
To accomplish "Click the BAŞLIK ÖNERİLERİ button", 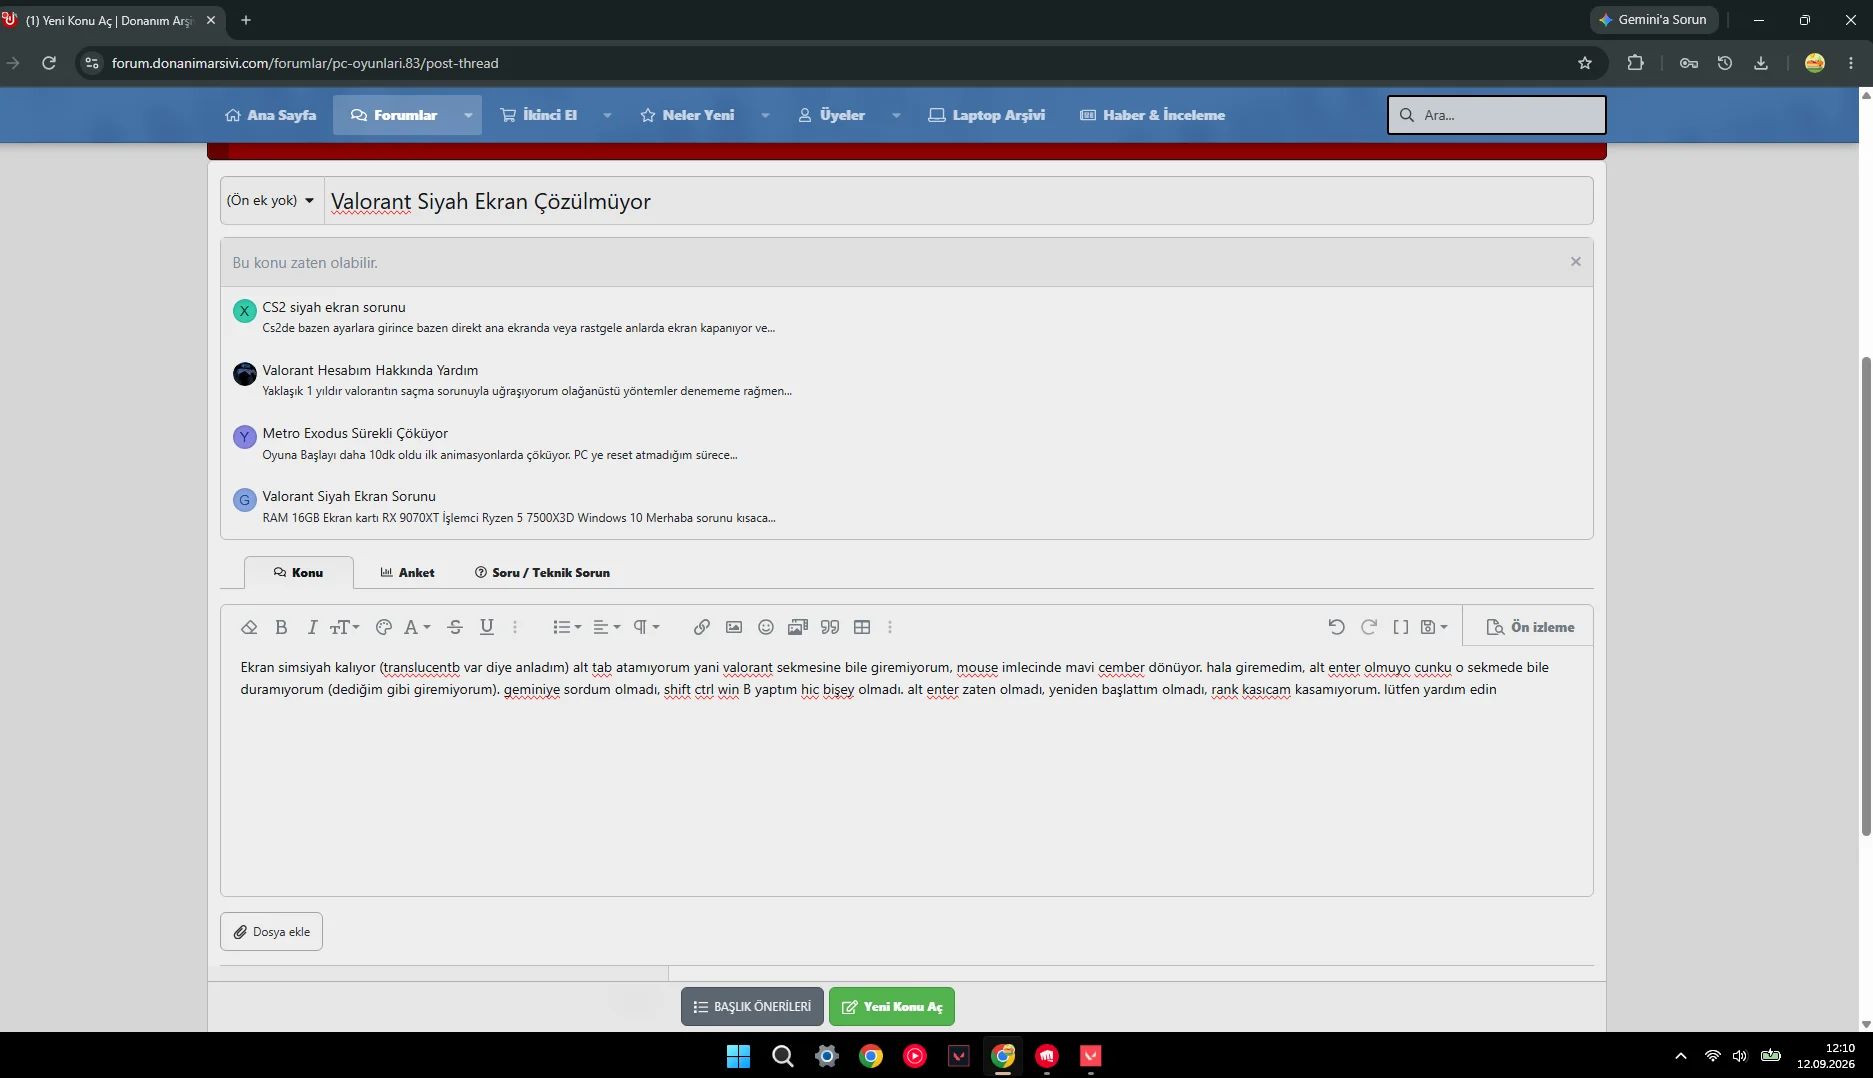I will [x=753, y=1007].
